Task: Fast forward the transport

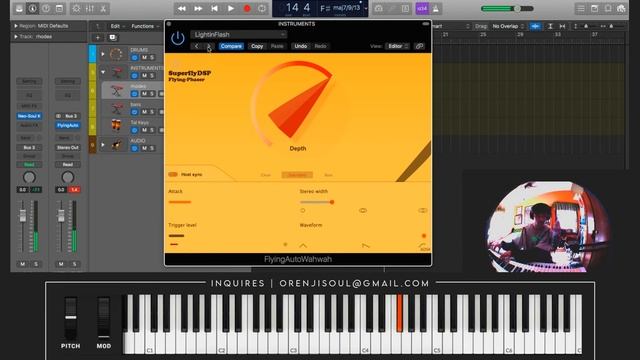Action: 198,9
